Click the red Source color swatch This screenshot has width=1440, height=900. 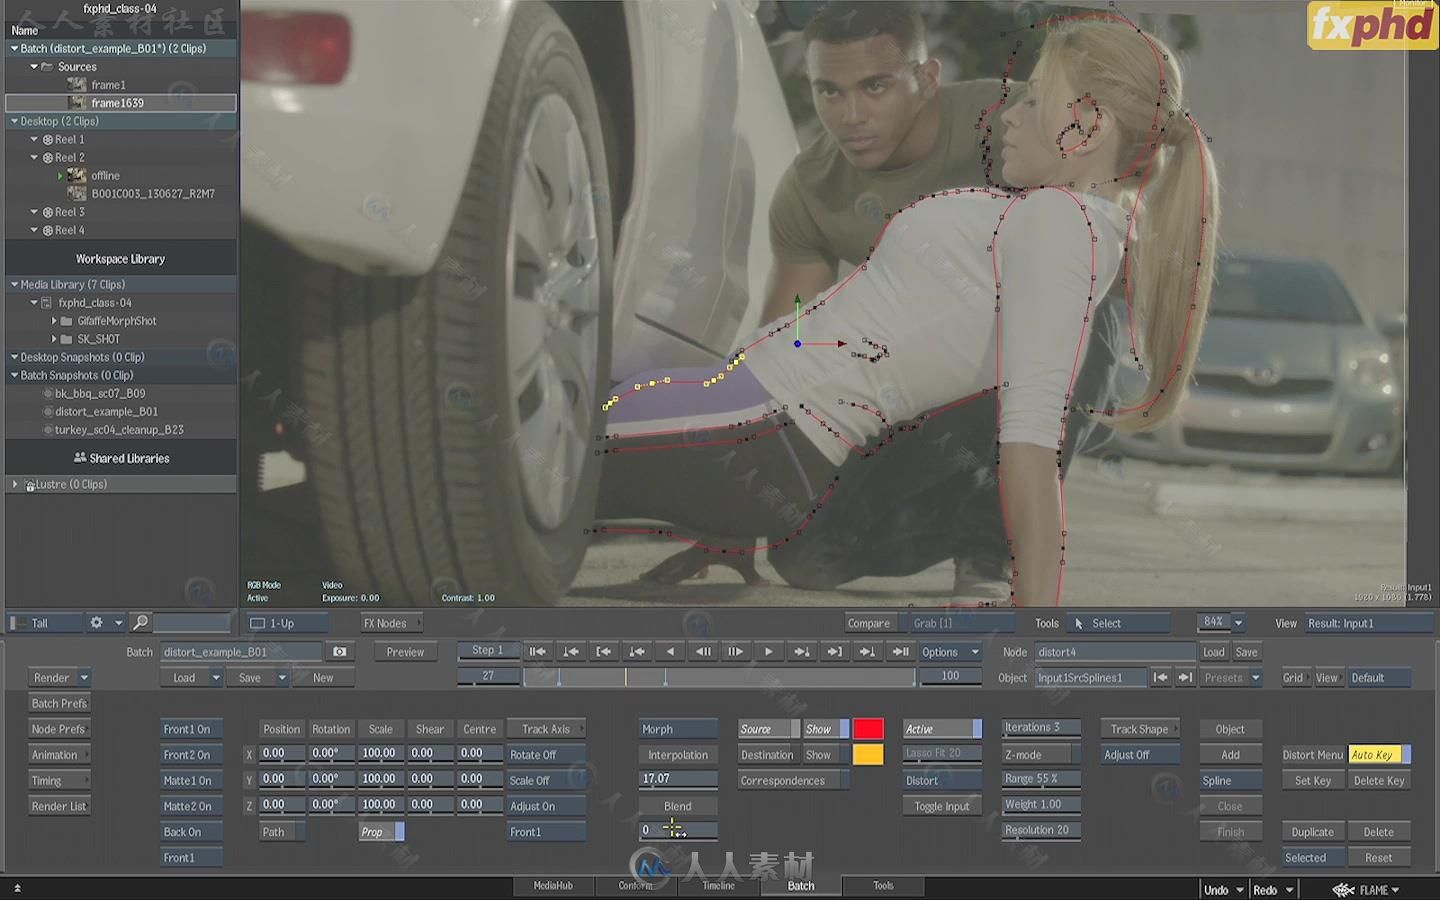pos(868,729)
